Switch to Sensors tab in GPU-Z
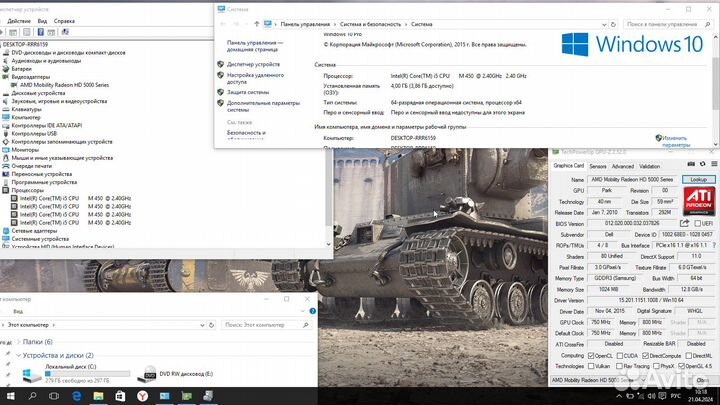The height and width of the screenshot is (405, 720). (x=598, y=166)
